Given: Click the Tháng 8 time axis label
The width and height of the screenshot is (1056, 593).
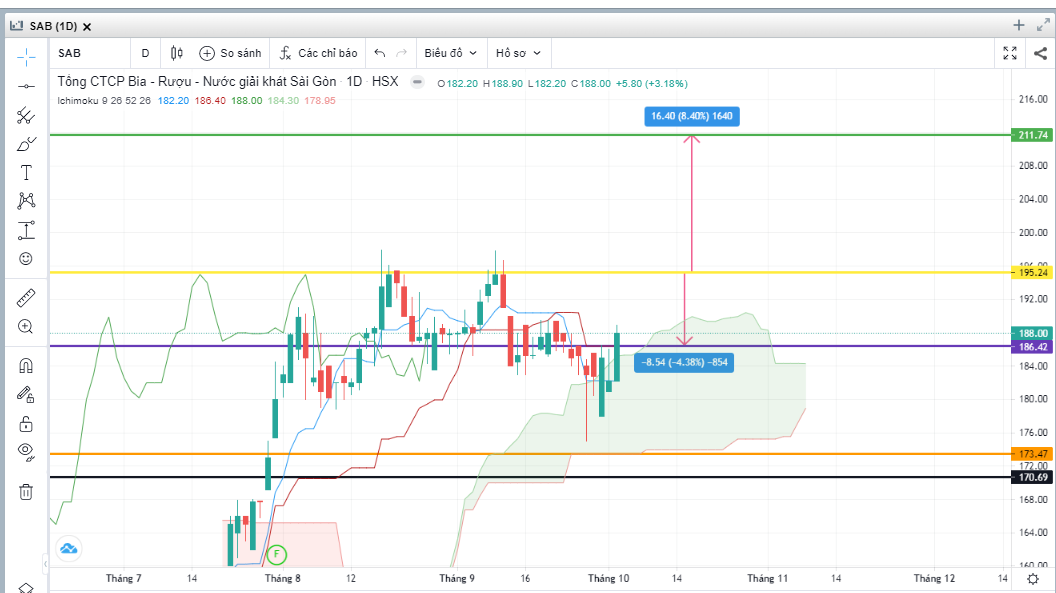Looking at the screenshot, I should [x=283, y=578].
